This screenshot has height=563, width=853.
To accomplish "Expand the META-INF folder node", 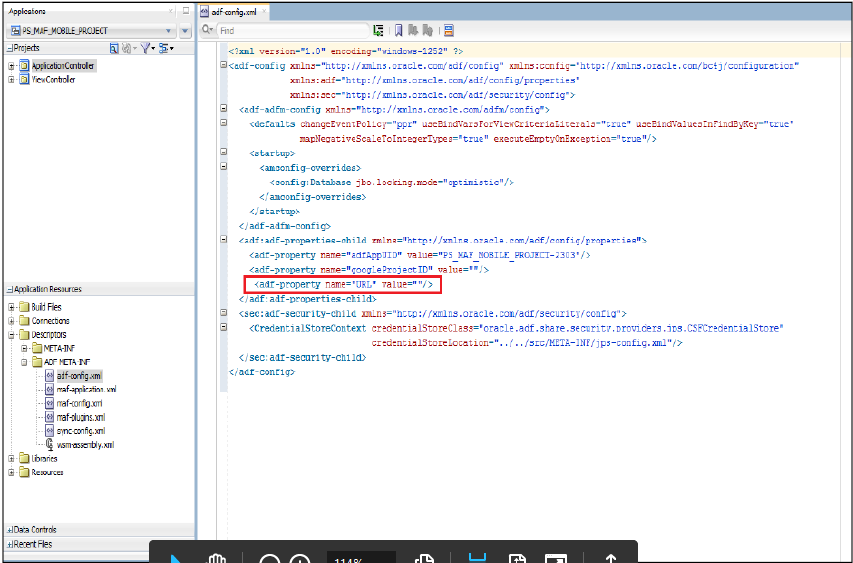I will pyautogui.click(x=24, y=348).
